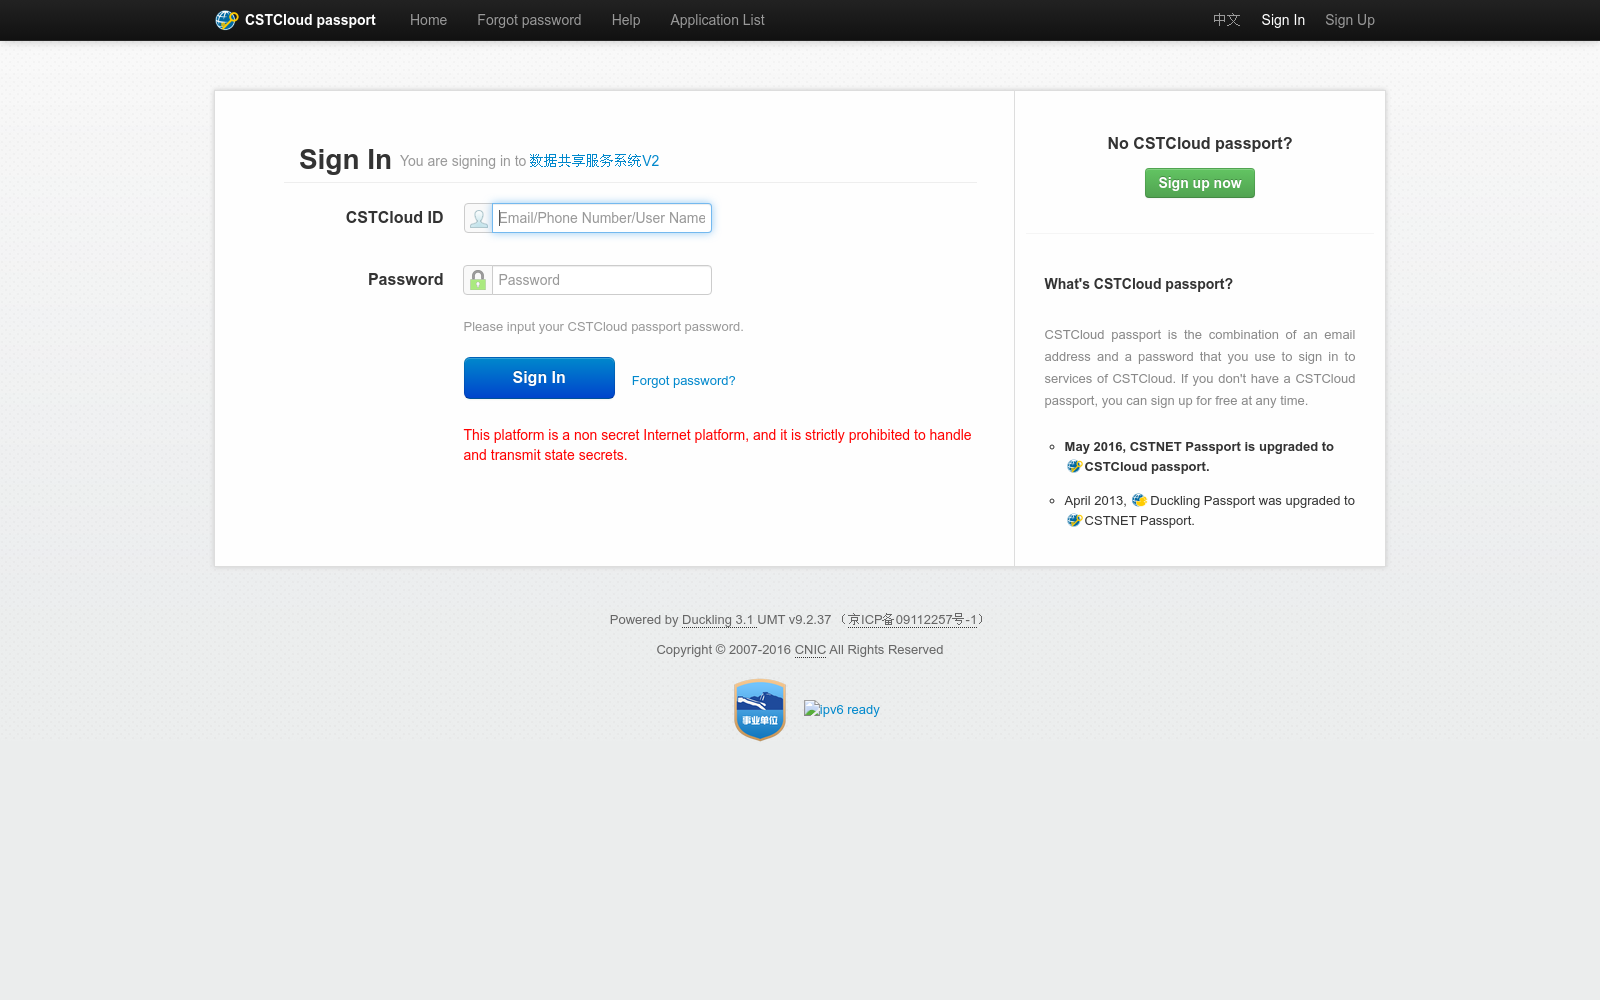Click 'UMT v9.2.37' version text

tap(794, 620)
